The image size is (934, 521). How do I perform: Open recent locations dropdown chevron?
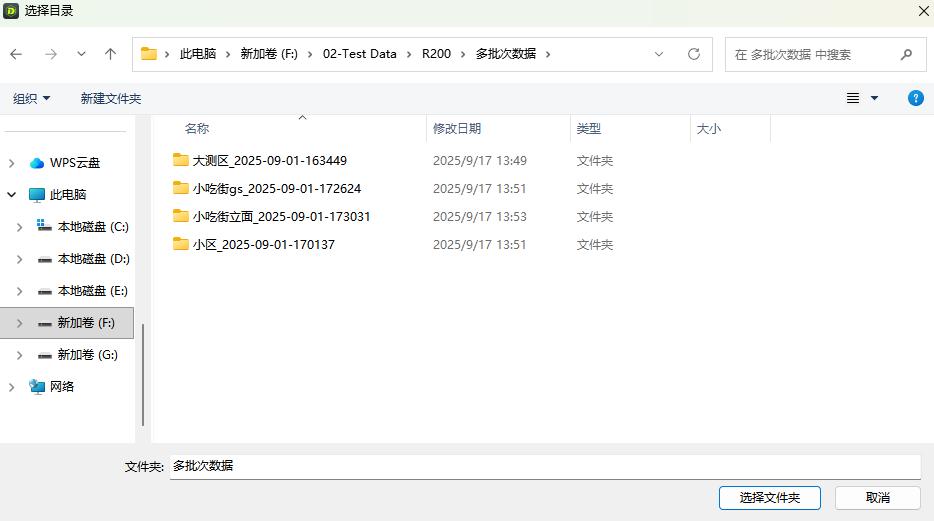click(81, 54)
